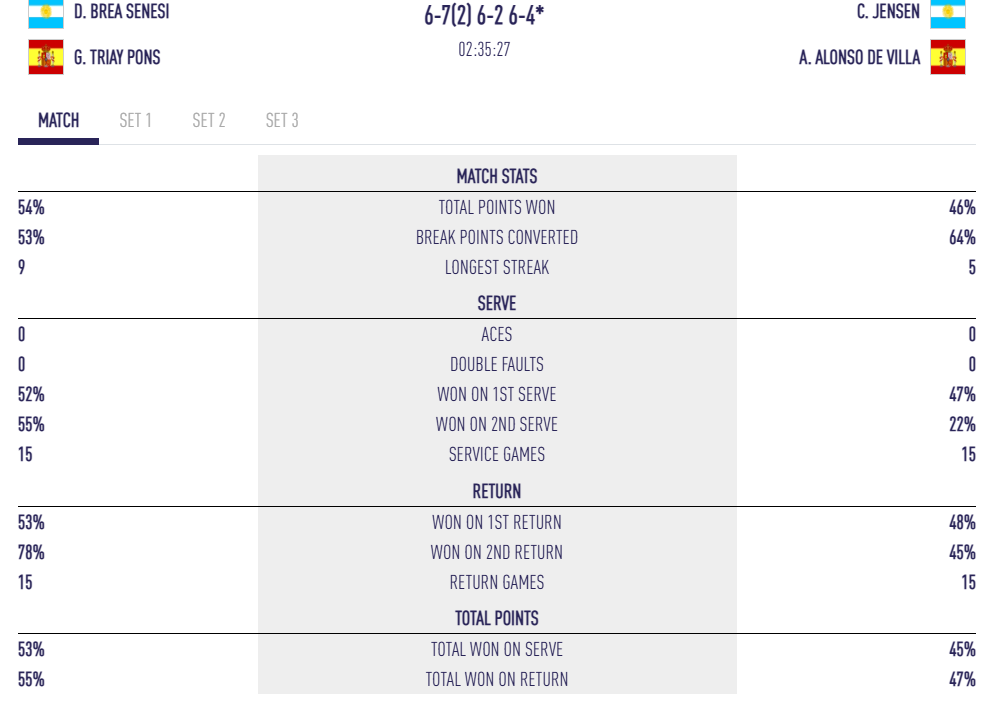This screenshot has width=992, height=710.
Task: Click the SERVE section header
Action: tap(497, 304)
